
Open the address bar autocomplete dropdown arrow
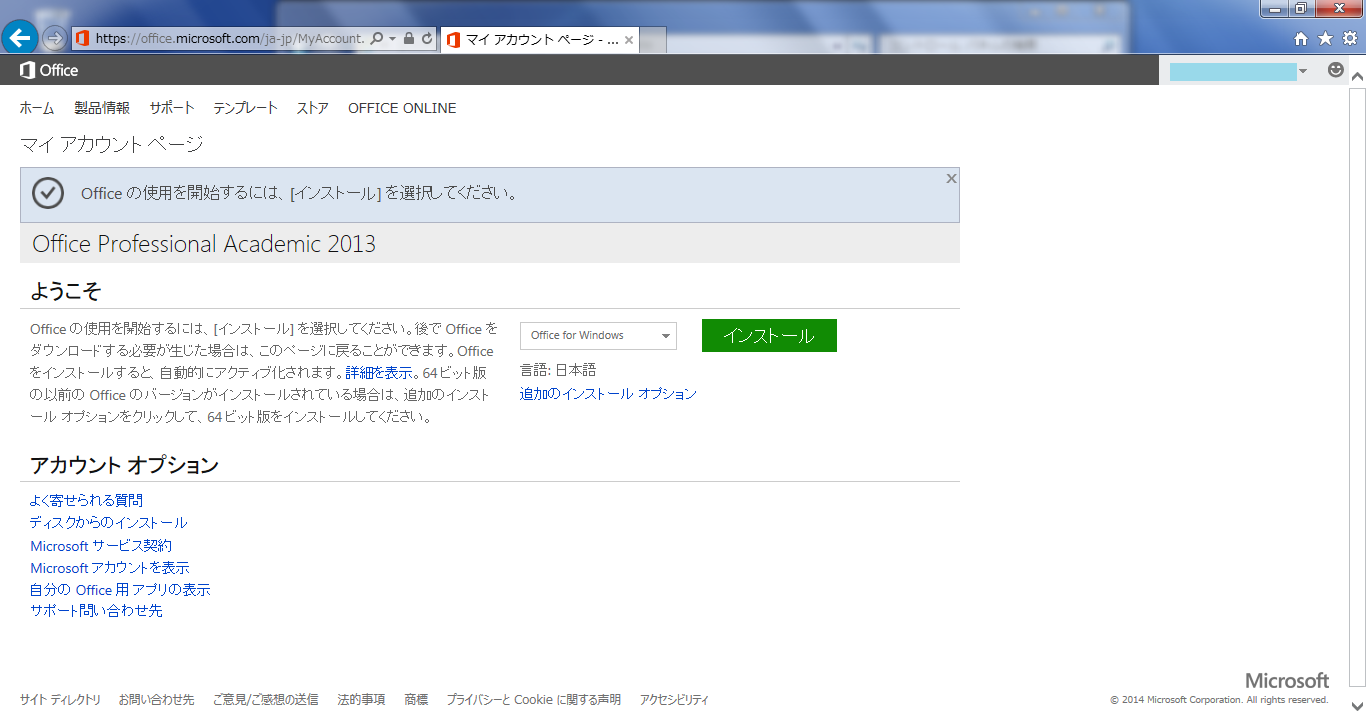tap(393, 39)
